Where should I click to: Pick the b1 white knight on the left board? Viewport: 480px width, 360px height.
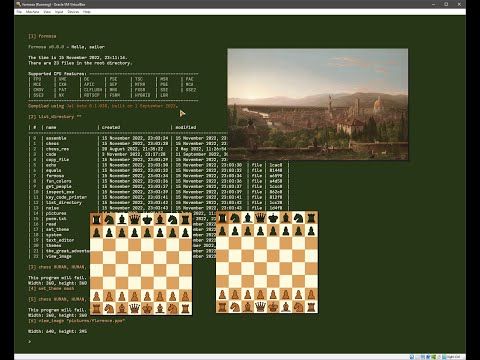coord(109,308)
